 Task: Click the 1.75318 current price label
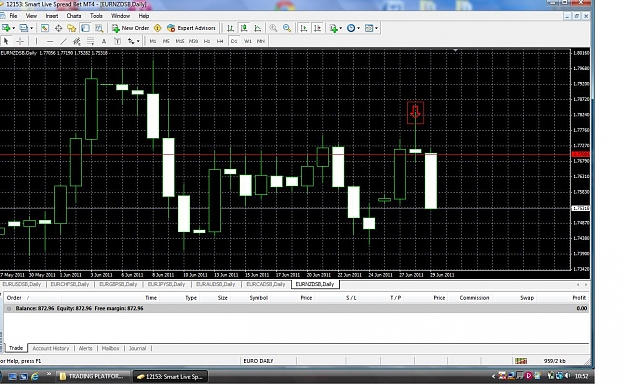point(581,208)
